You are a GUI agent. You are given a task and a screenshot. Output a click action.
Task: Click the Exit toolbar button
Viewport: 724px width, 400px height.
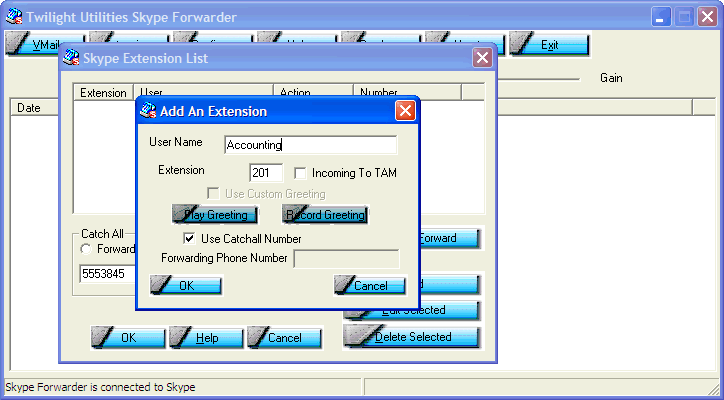549,45
